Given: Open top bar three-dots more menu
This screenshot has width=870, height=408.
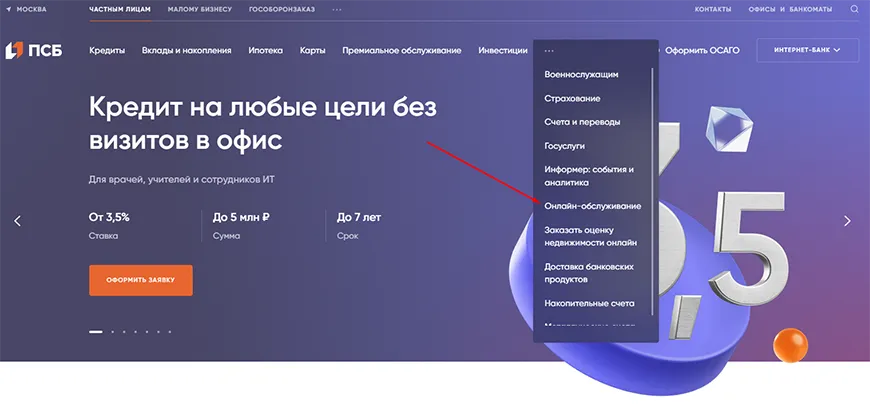Looking at the screenshot, I should click(336, 9).
